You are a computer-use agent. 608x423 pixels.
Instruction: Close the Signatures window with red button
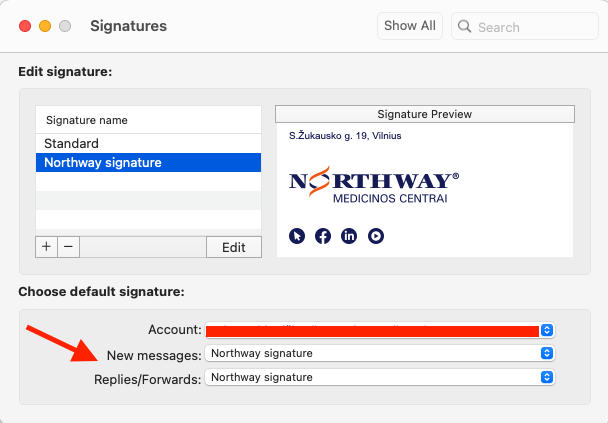coord(25,26)
